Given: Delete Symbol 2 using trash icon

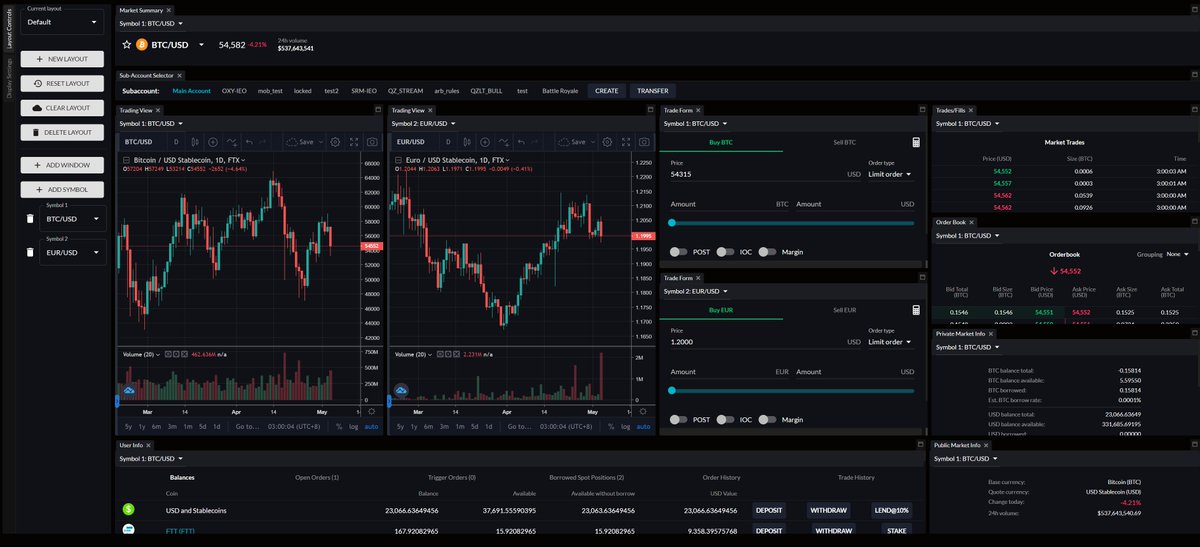Looking at the screenshot, I should point(30,252).
